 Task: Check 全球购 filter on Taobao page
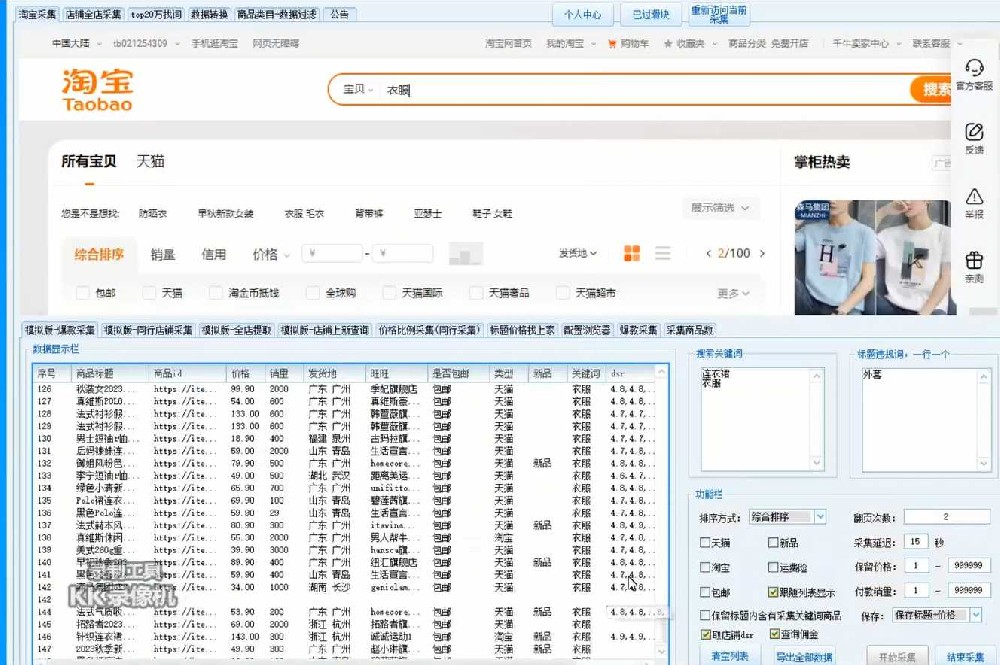(x=312, y=293)
